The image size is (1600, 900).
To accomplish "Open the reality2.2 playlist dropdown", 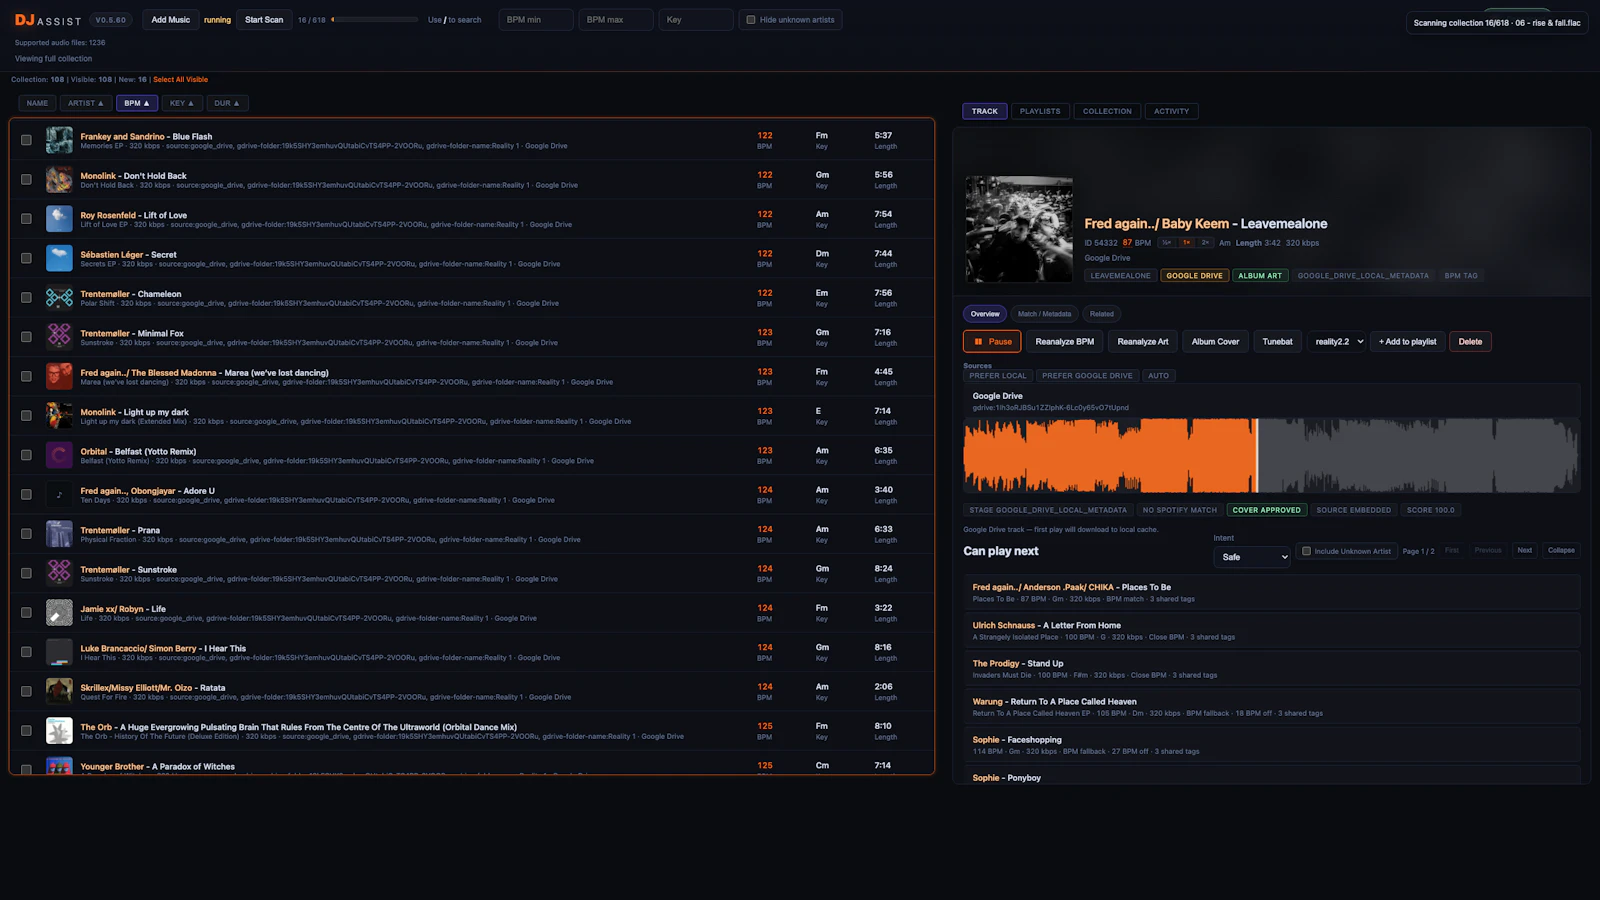I will (1339, 342).
